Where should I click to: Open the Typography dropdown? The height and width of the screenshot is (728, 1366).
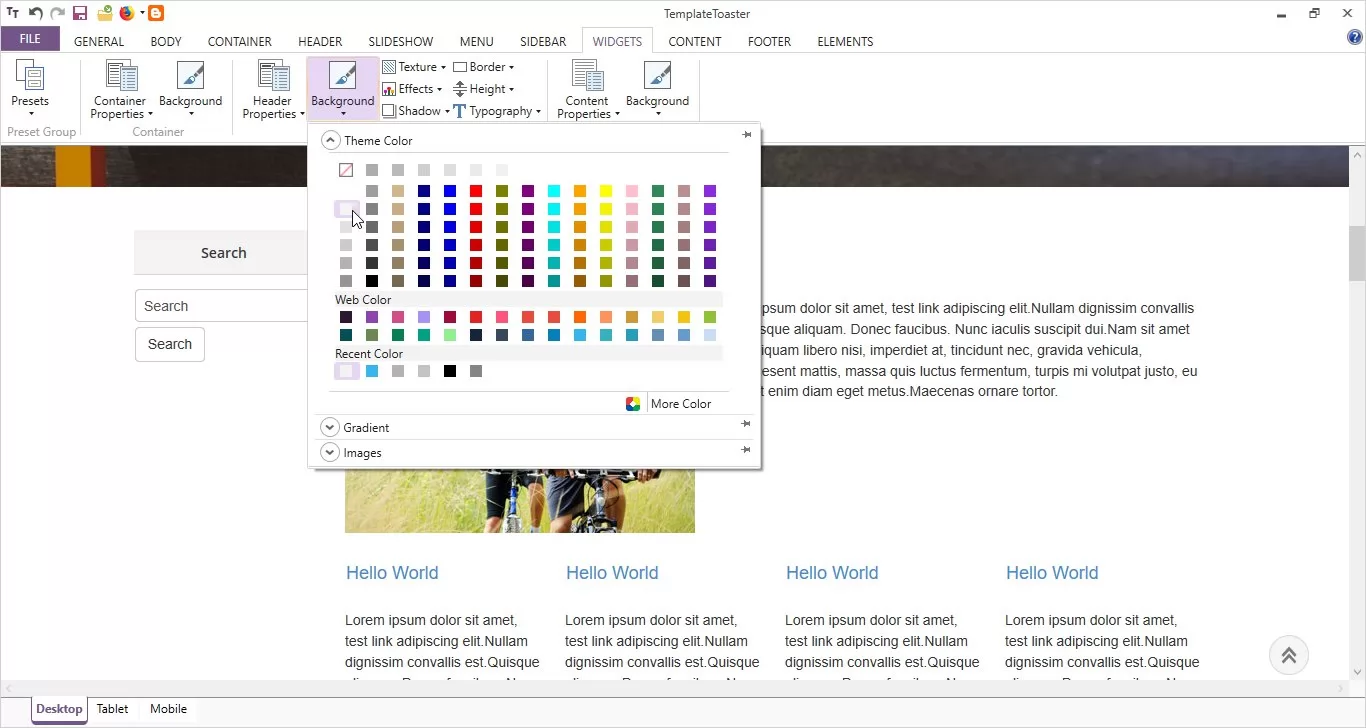click(x=497, y=111)
